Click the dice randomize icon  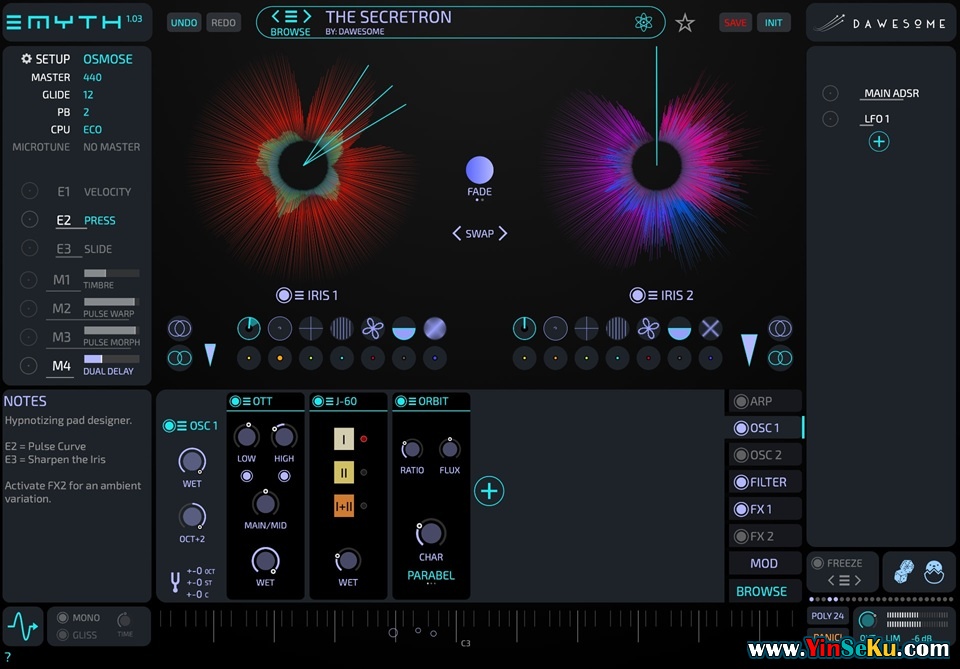pos(903,571)
